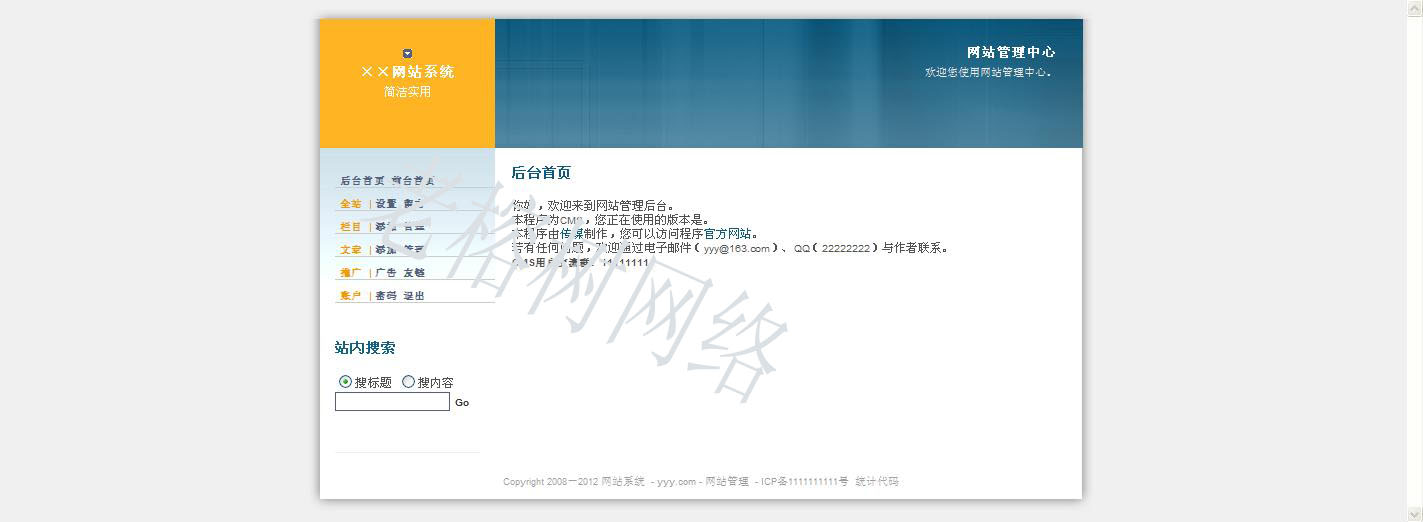Follow the 传媒 link in welcome text

tap(572, 234)
